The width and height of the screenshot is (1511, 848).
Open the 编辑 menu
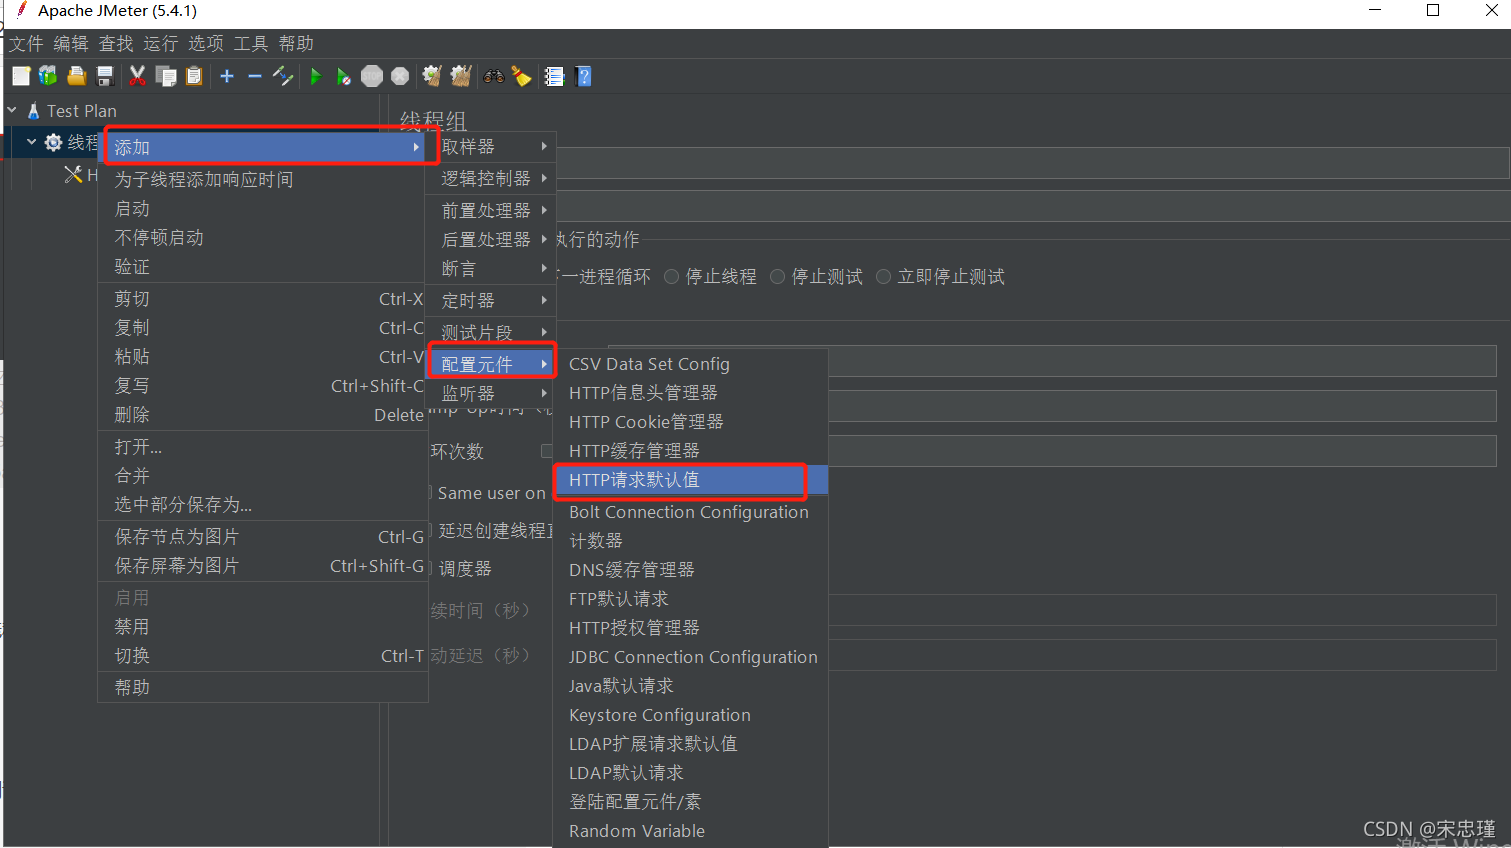click(71, 43)
